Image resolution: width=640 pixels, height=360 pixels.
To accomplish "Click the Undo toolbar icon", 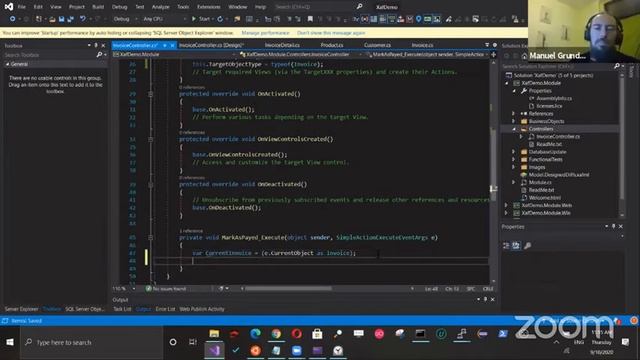I will 83,19.
